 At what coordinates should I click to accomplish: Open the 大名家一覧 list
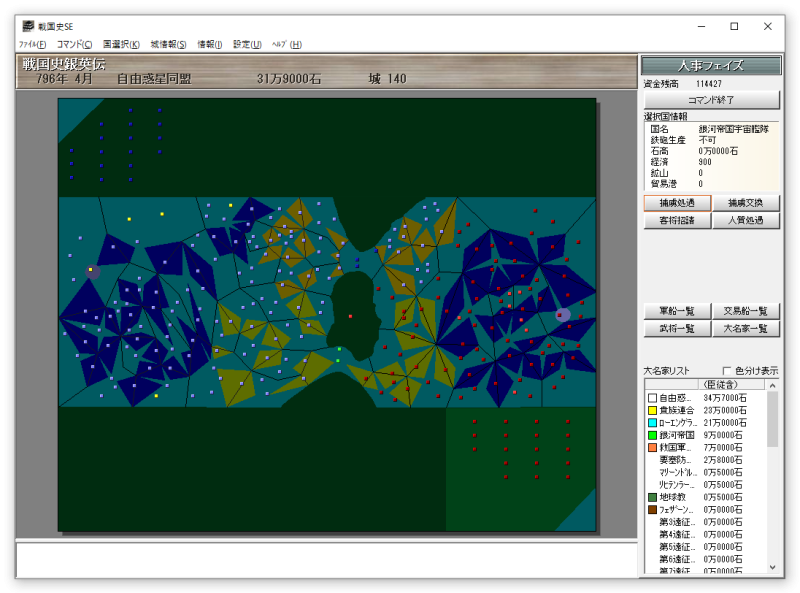pyautogui.click(x=745, y=329)
